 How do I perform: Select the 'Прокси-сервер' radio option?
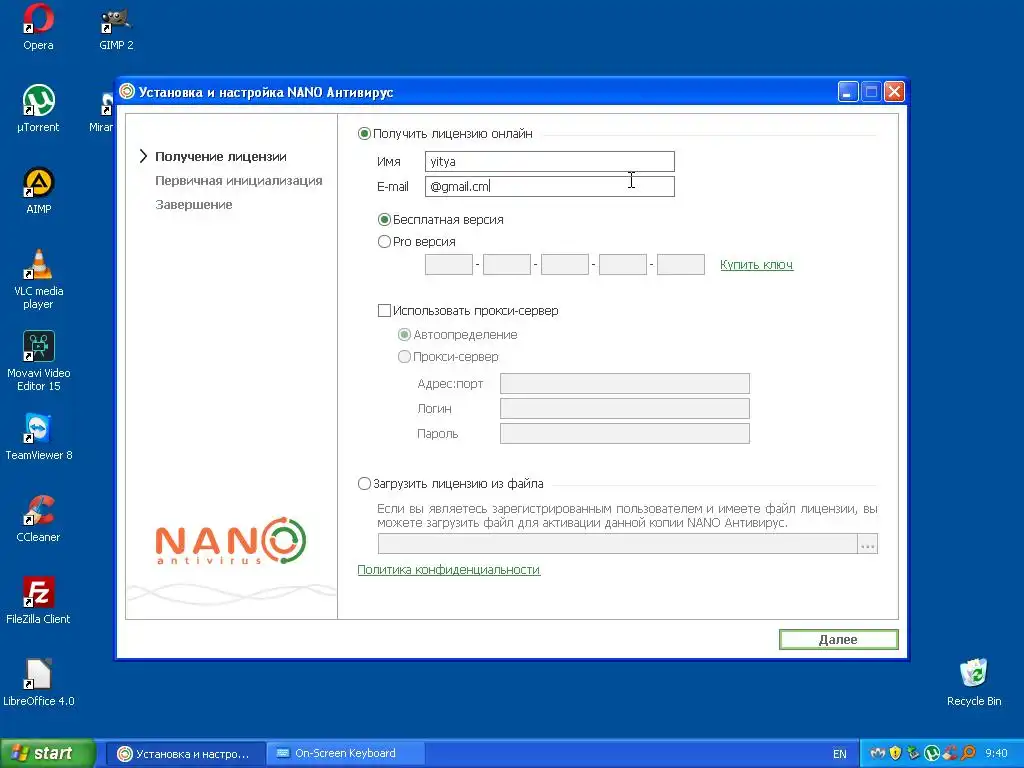pyautogui.click(x=404, y=357)
